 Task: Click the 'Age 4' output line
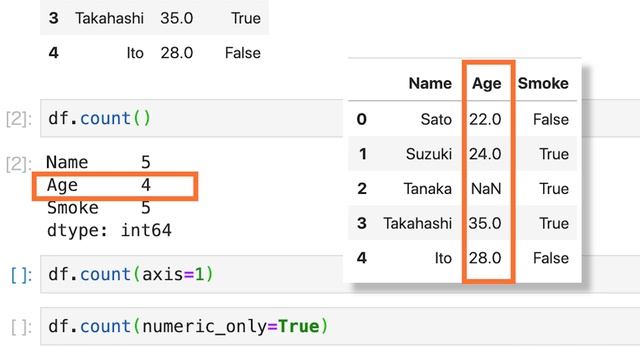(99, 185)
